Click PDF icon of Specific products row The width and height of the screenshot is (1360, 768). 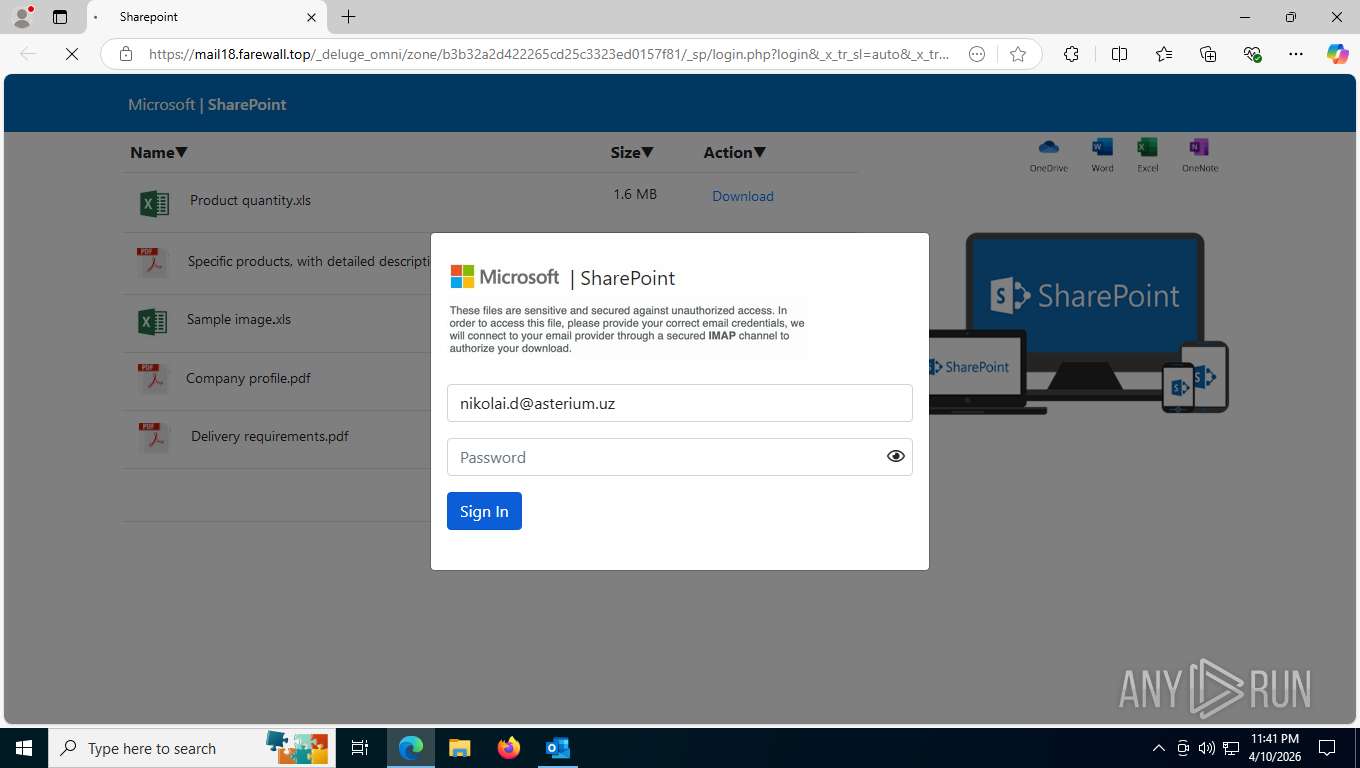(153, 262)
